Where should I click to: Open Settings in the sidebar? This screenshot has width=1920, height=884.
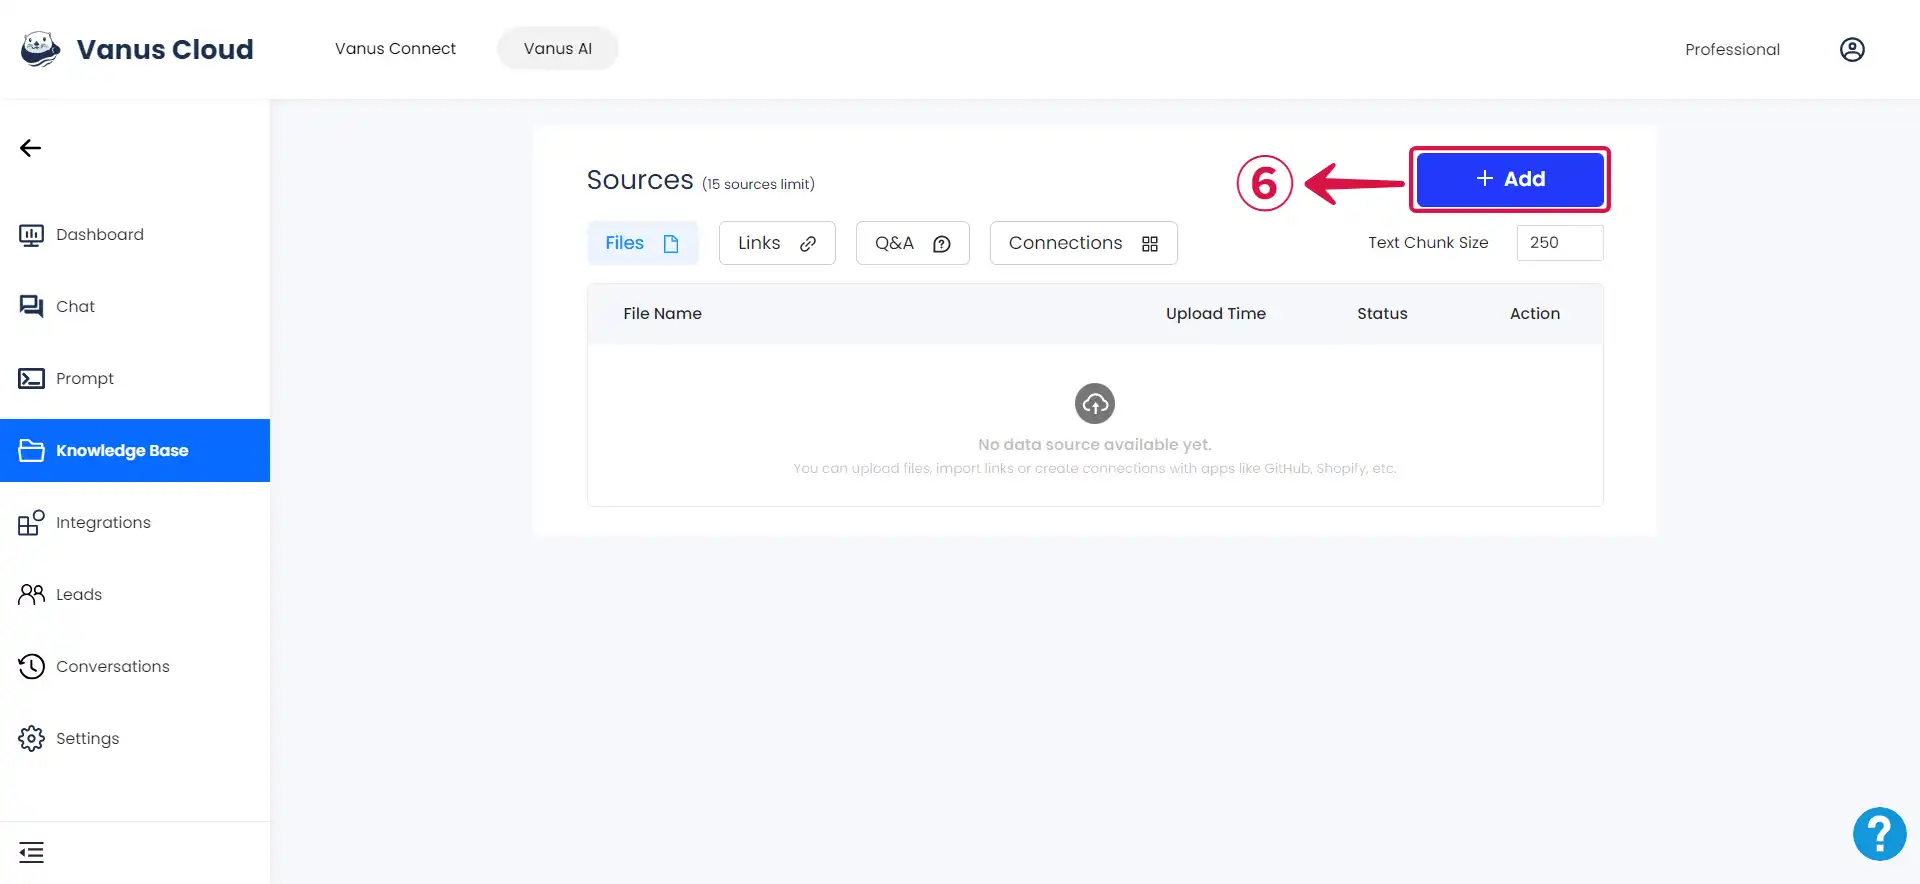tap(135, 739)
